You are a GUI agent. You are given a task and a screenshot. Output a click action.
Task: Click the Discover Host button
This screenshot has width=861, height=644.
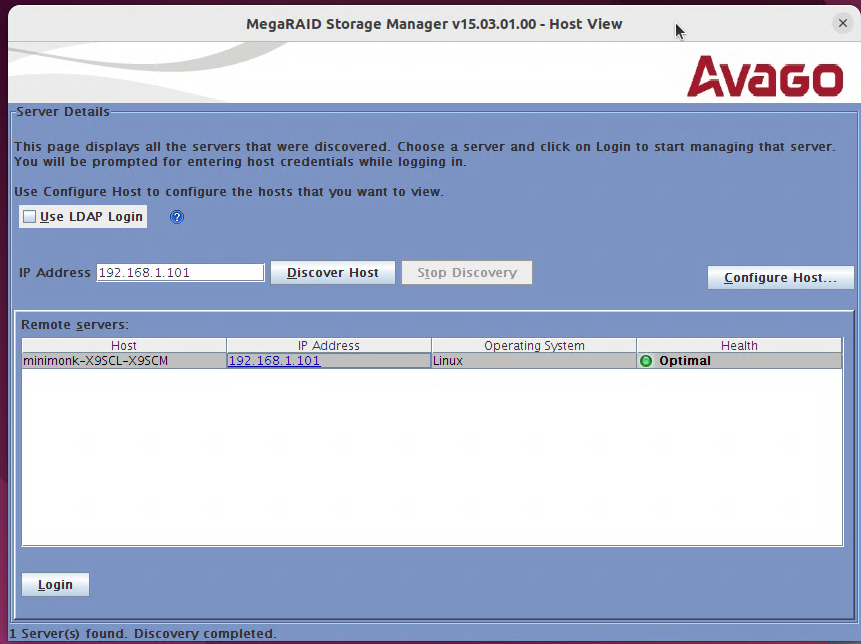pyautogui.click(x=333, y=273)
